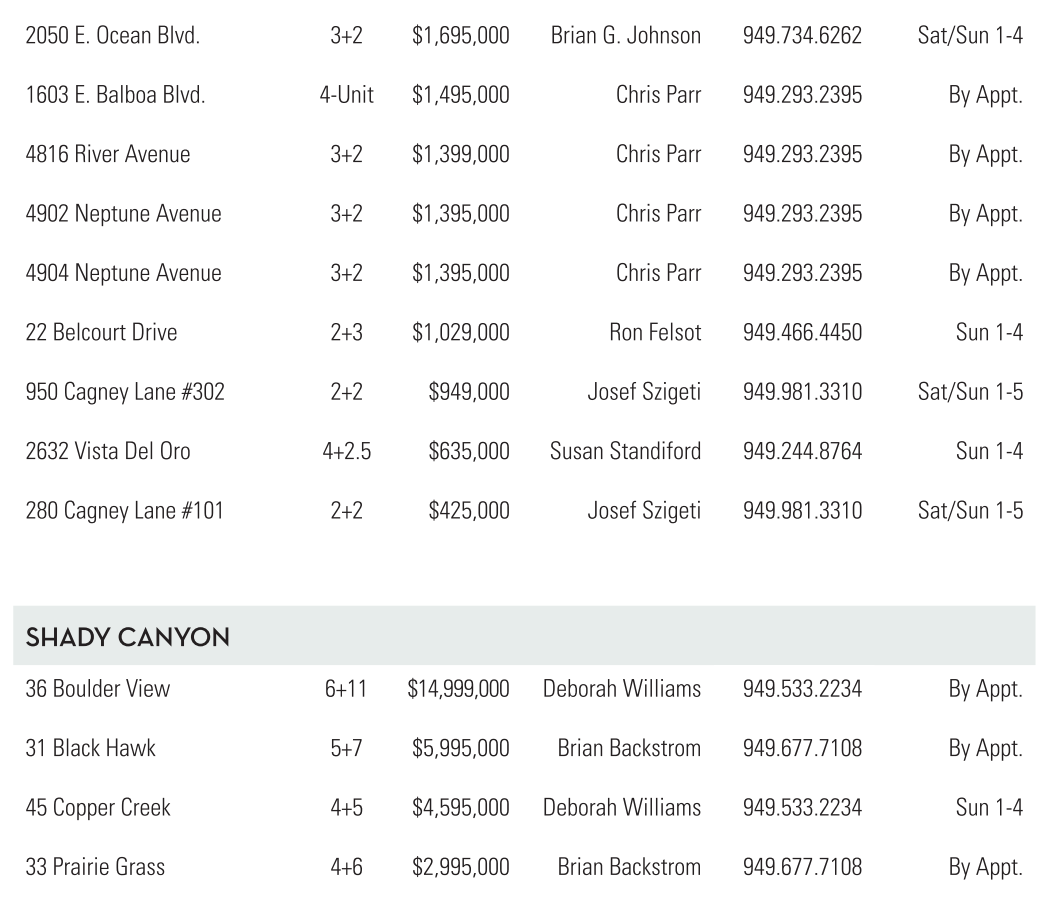The height and width of the screenshot is (912, 1055).
Task: Select Brian G. Johnson agent name
Action: [x=625, y=36]
